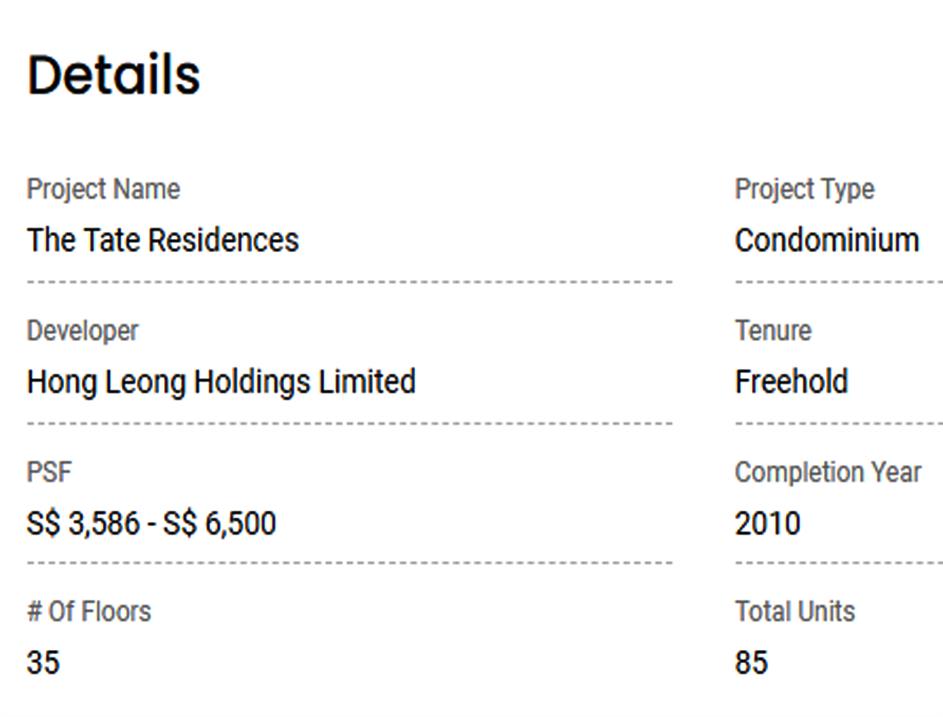Select the 35 floors value
The width and height of the screenshot is (943, 717).
point(43,662)
